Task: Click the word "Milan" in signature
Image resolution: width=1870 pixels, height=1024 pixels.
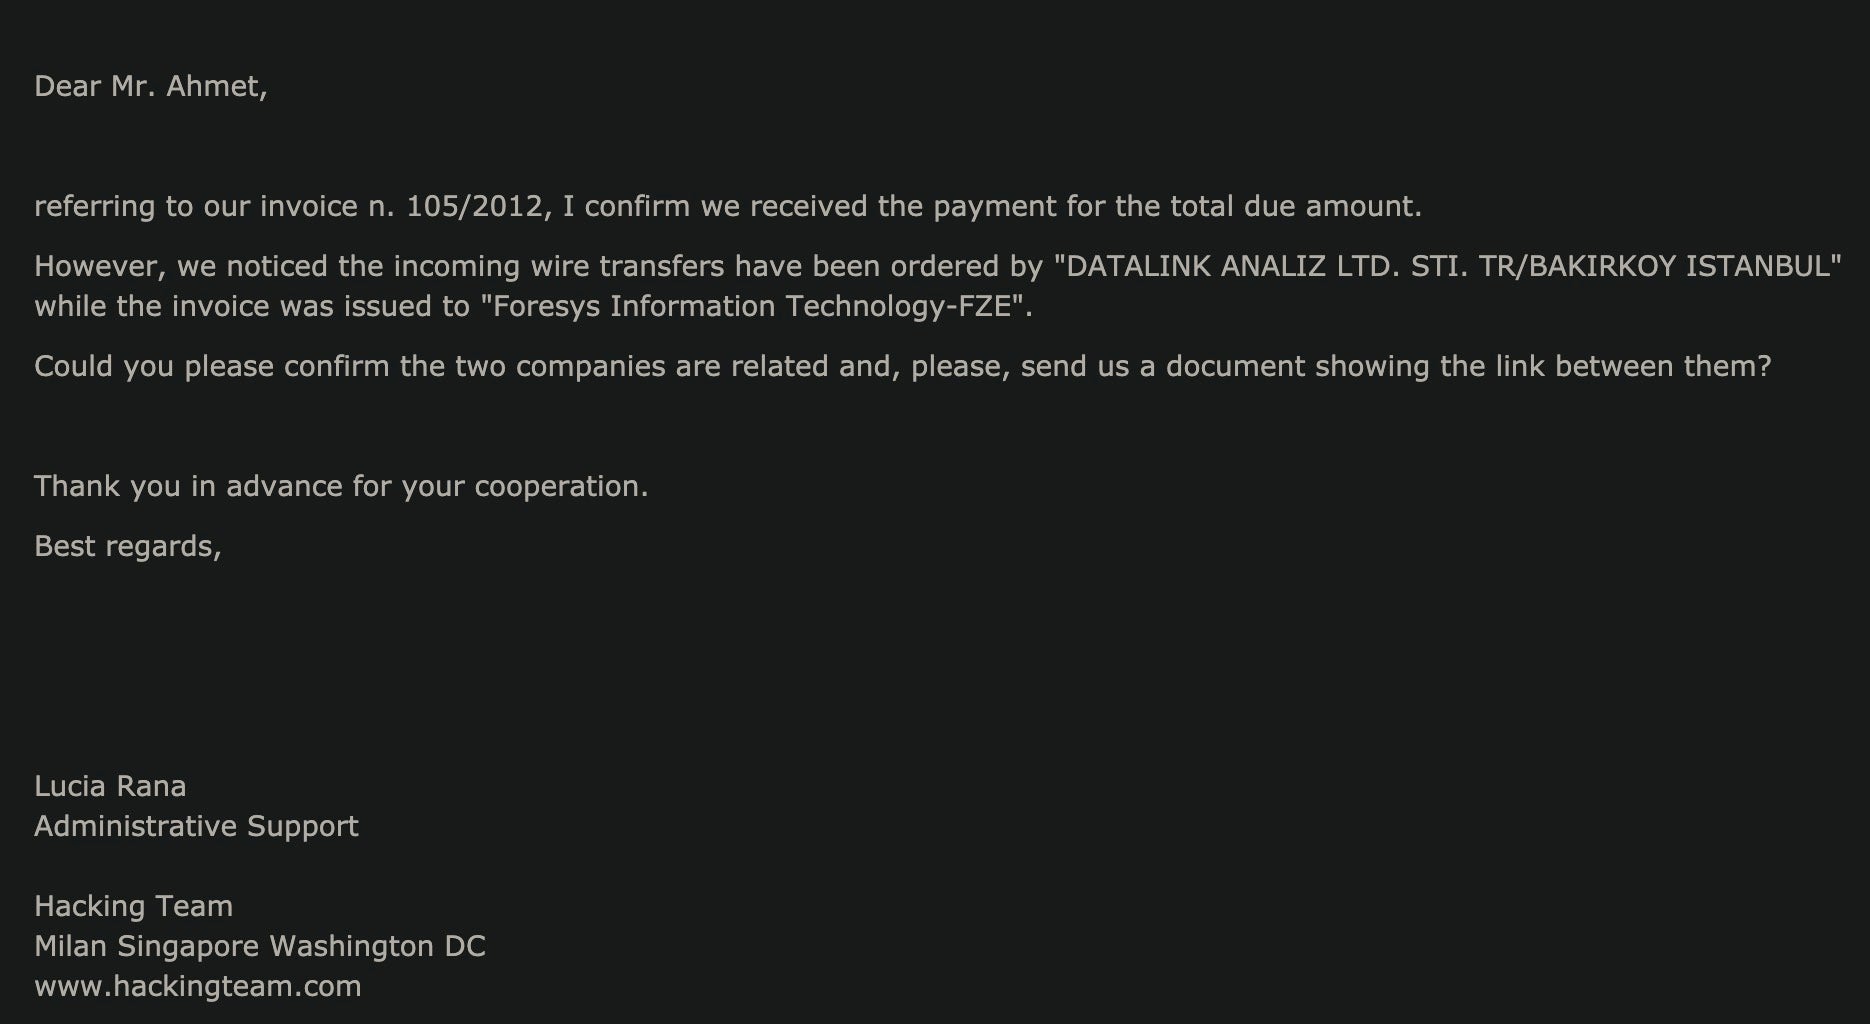Action: (x=70, y=946)
